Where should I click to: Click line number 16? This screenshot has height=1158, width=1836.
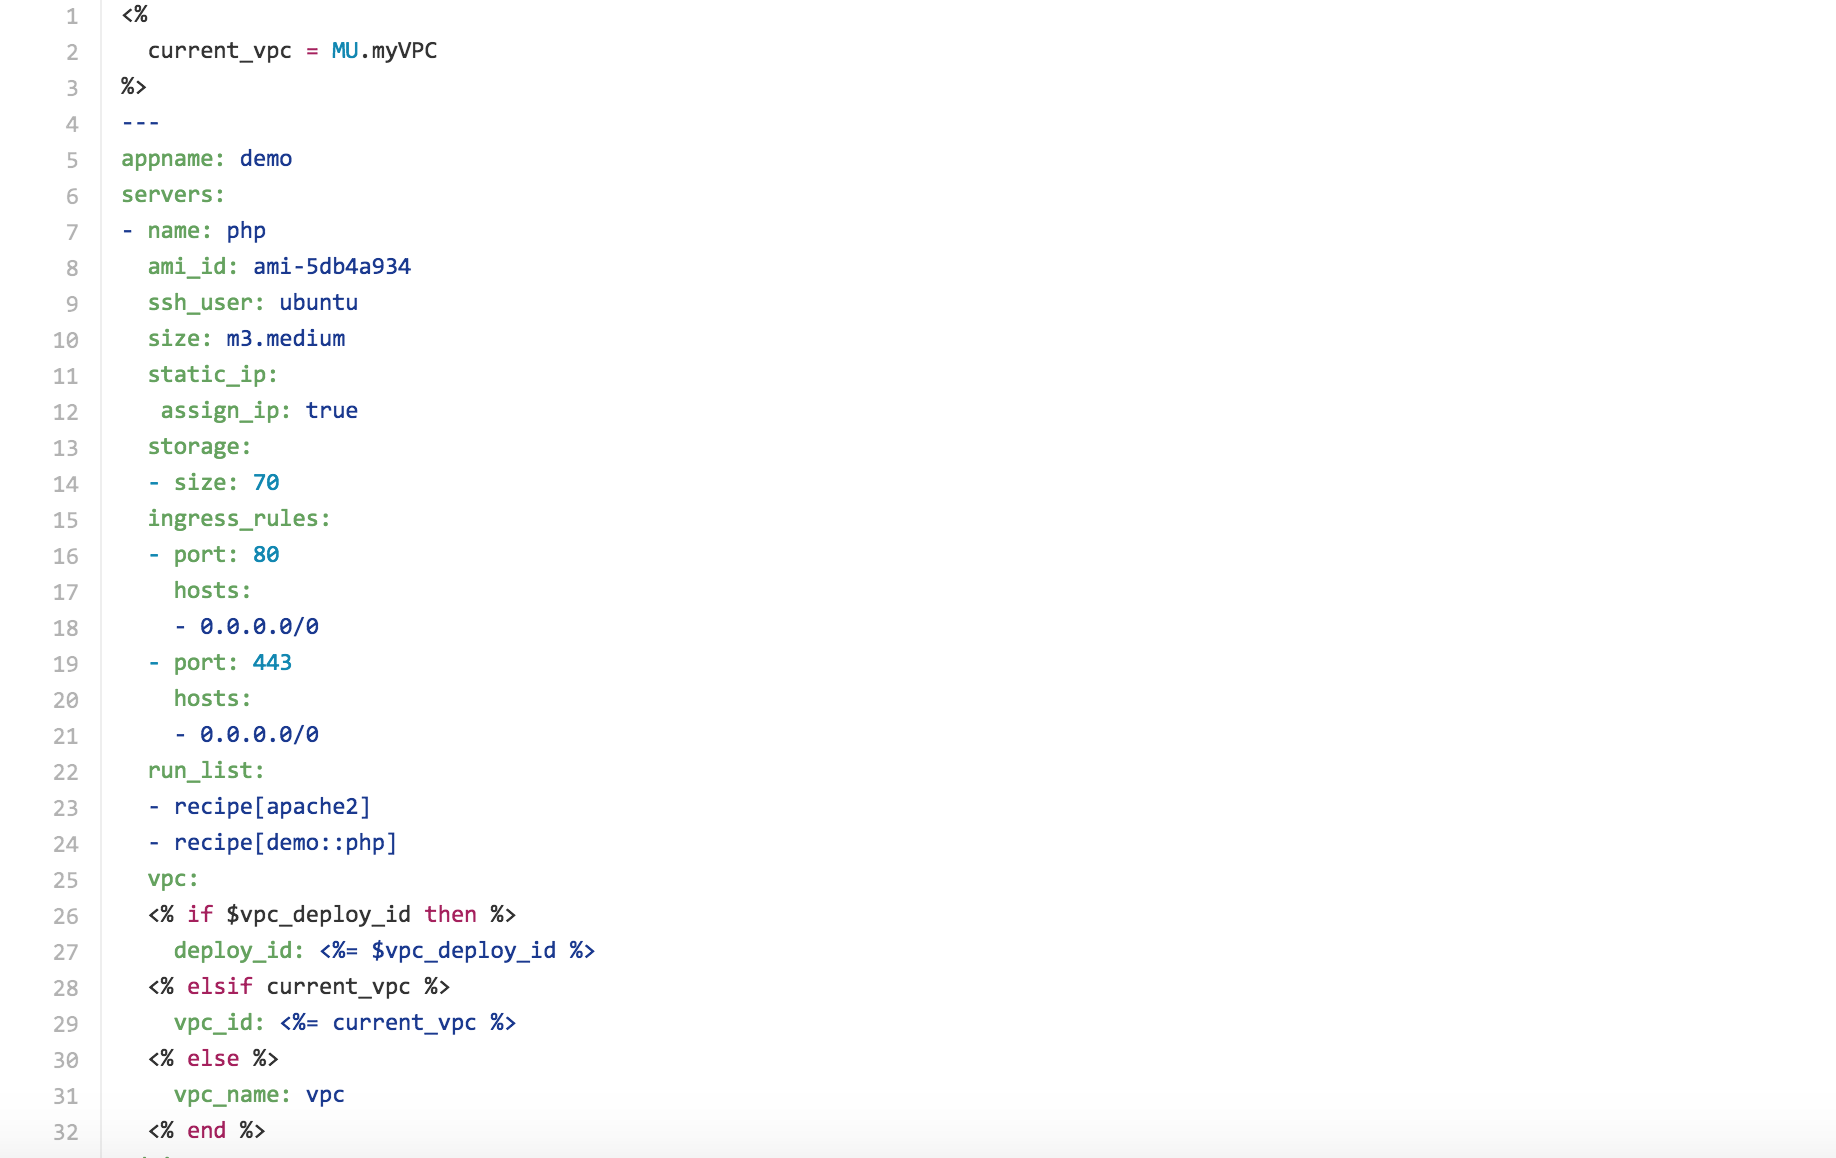pos(66,556)
